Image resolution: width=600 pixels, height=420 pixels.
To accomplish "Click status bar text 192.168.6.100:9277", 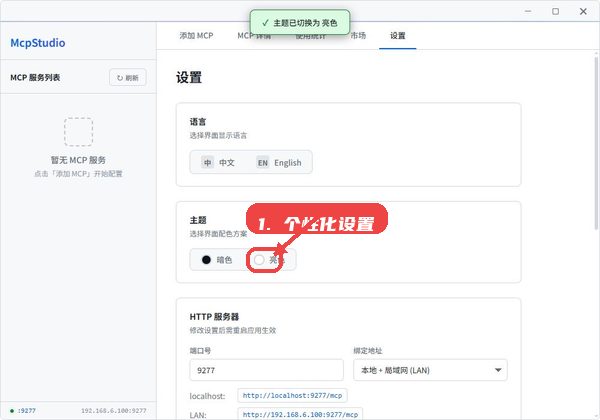I will click(x=114, y=411).
